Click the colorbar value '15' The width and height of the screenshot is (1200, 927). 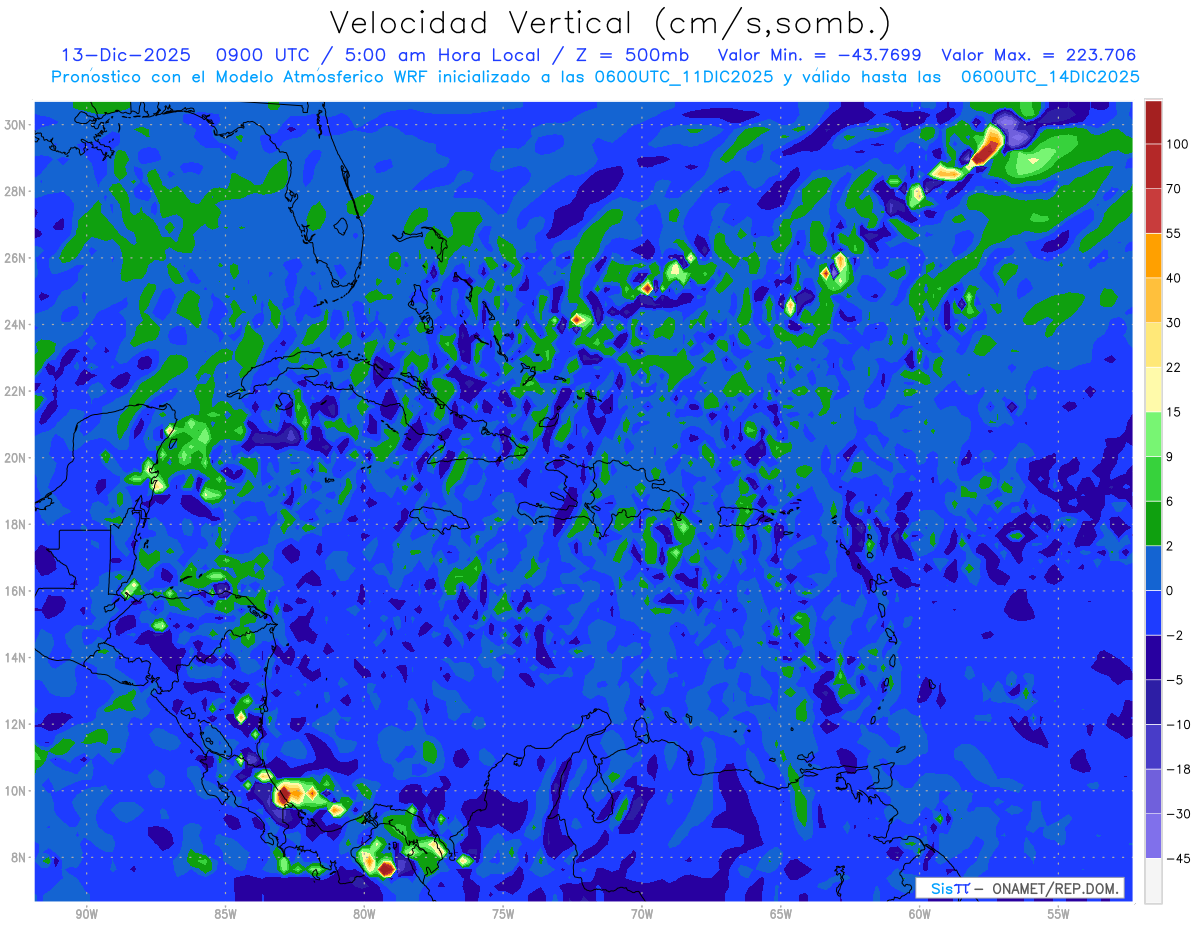pos(1174,412)
